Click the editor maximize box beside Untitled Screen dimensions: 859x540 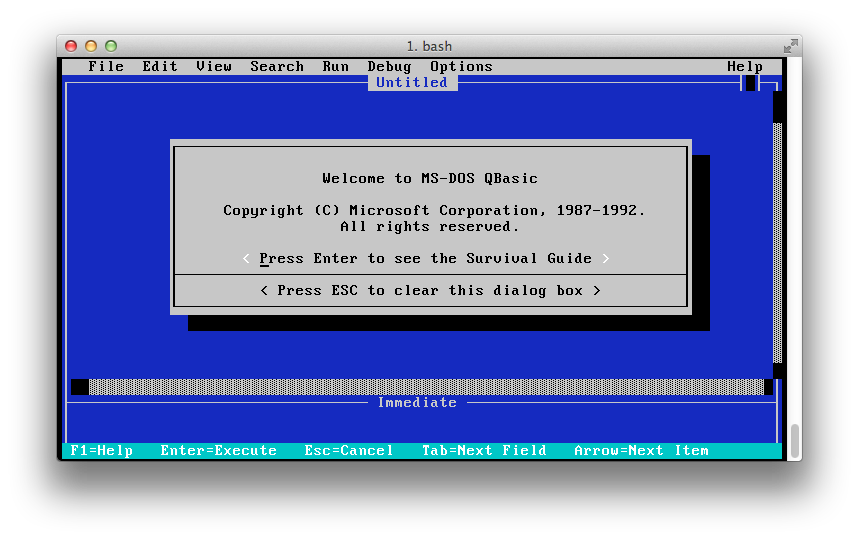[x=750, y=83]
